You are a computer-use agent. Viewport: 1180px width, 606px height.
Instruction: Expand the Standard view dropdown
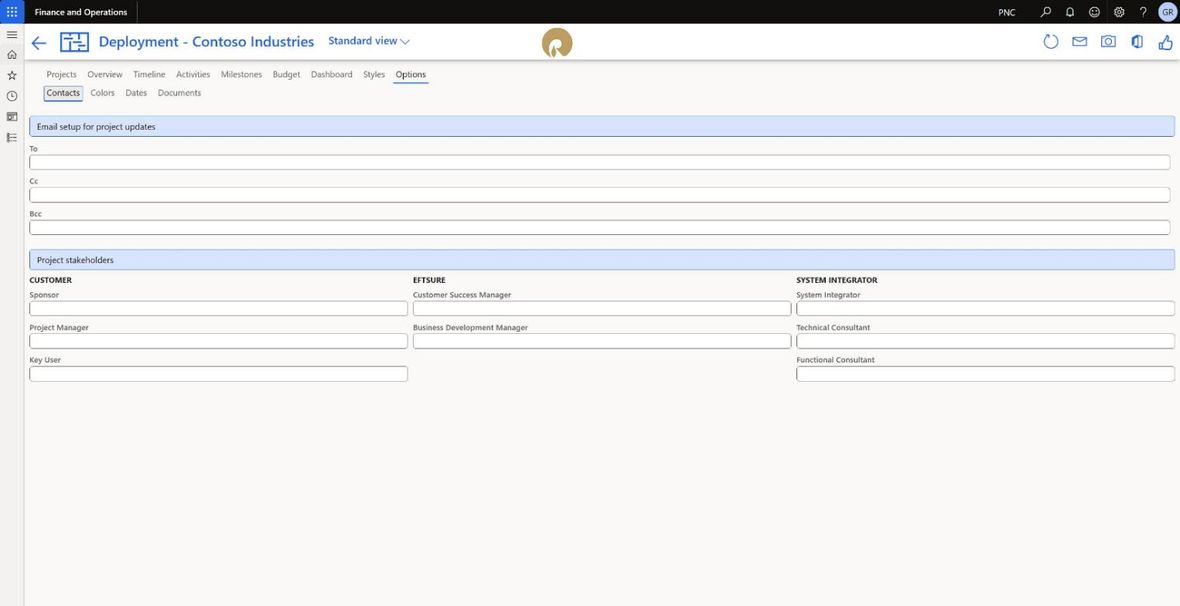369,41
